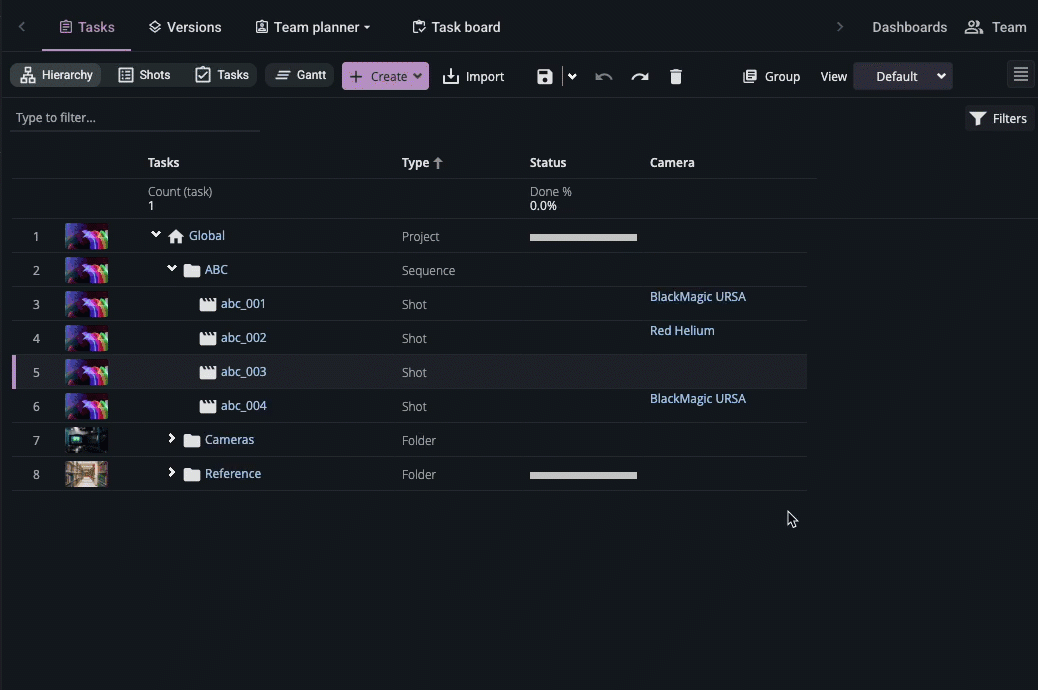Switch to the Shots view
The width and height of the screenshot is (1038, 690).
click(145, 74)
